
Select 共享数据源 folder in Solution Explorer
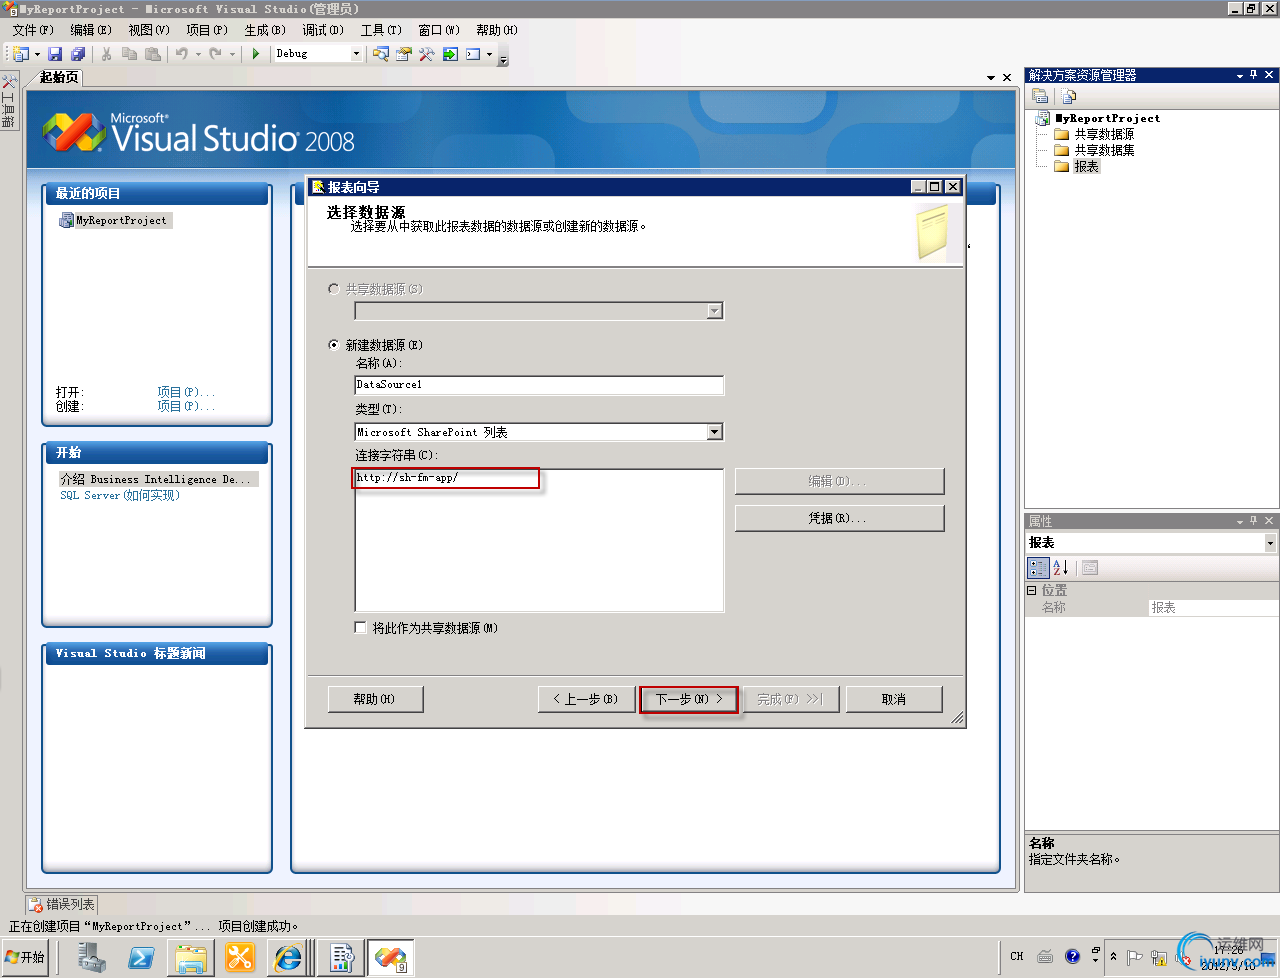(1104, 134)
